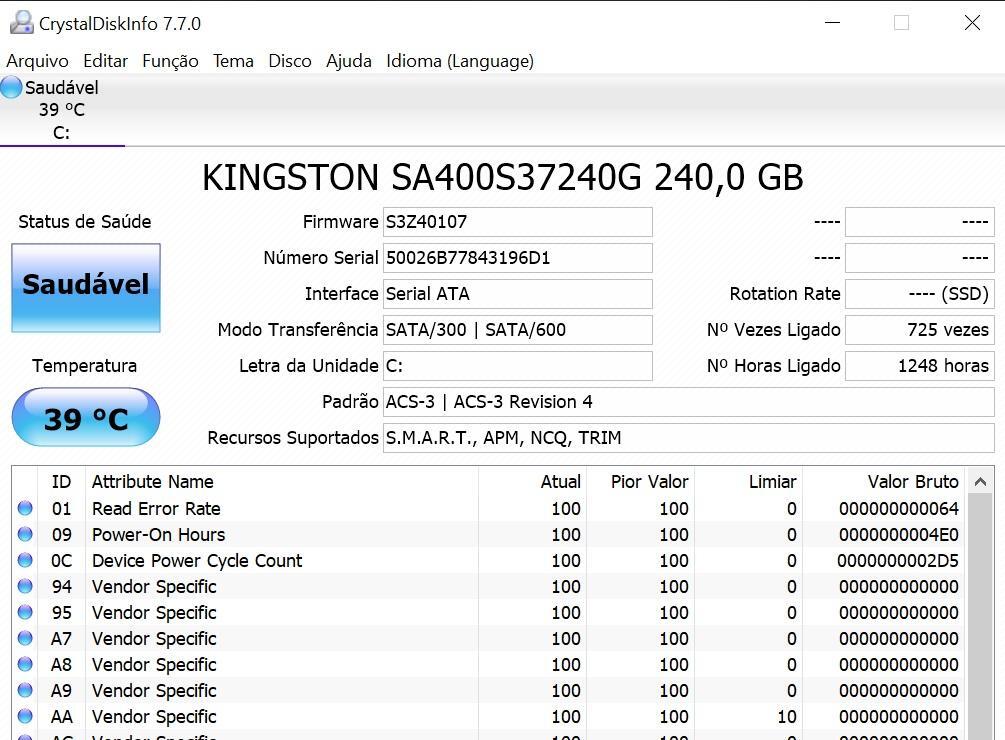Open the Função menu
Viewport: 1005px width, 740px height.
170,61
